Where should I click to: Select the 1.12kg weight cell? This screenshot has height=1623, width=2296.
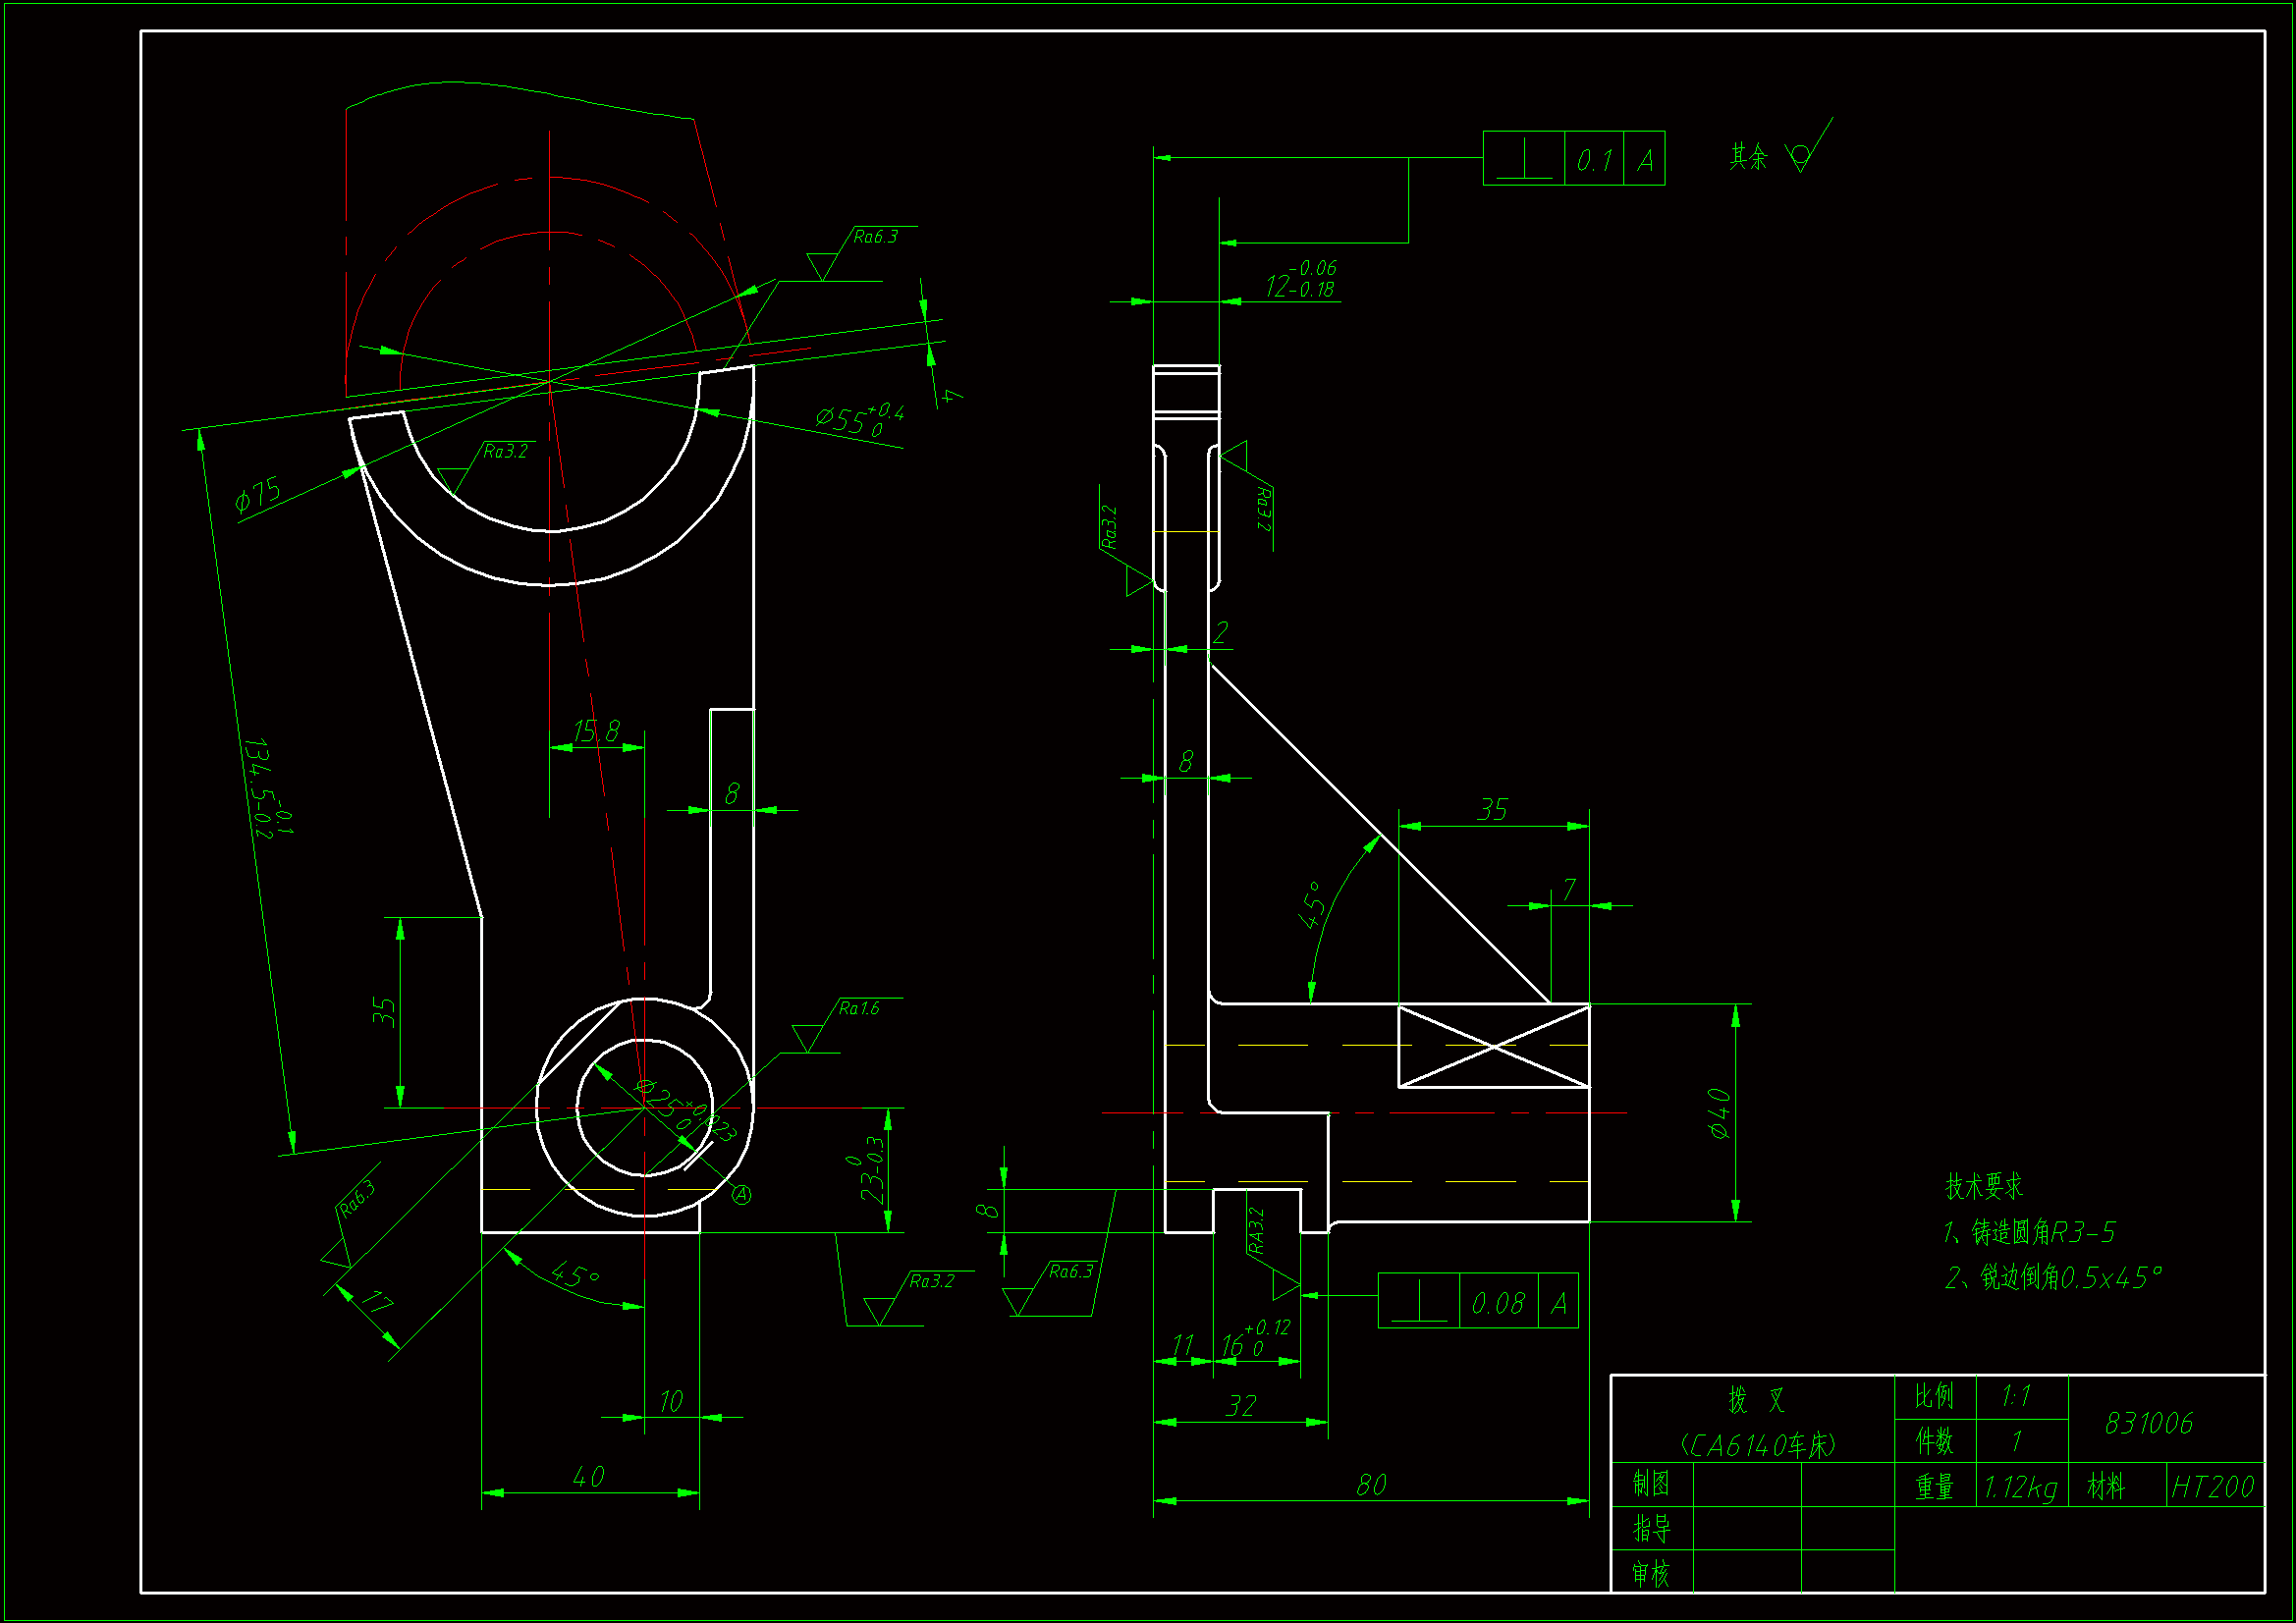tap(2020, 1487)
